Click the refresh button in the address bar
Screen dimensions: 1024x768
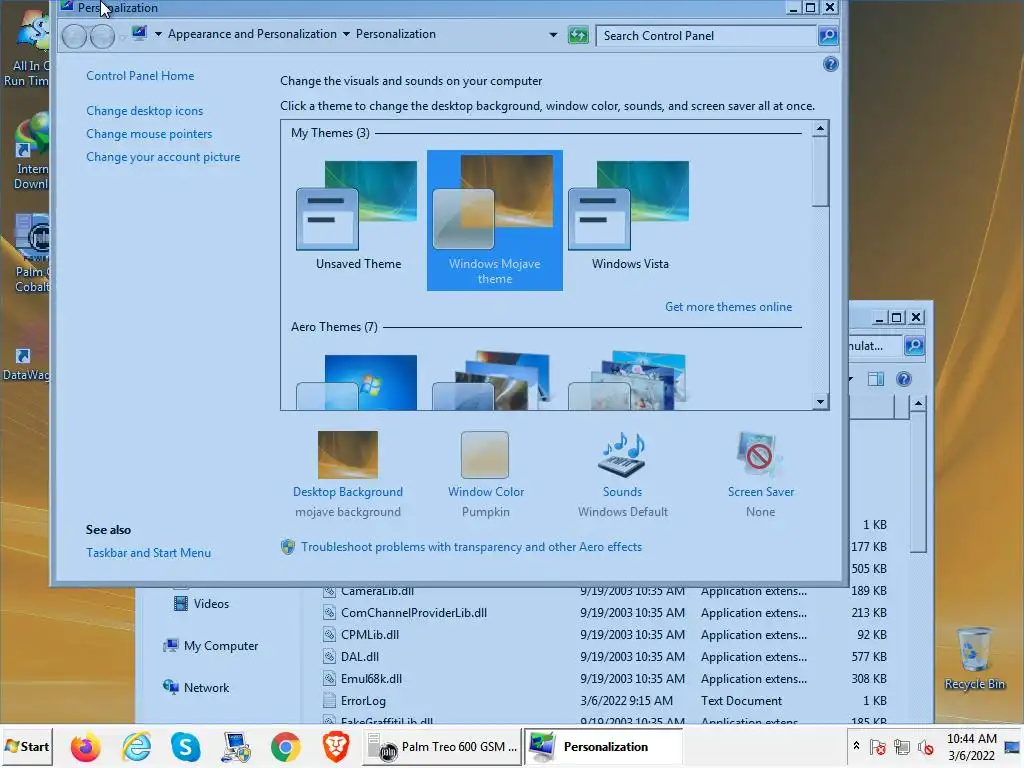coord(578,35)
